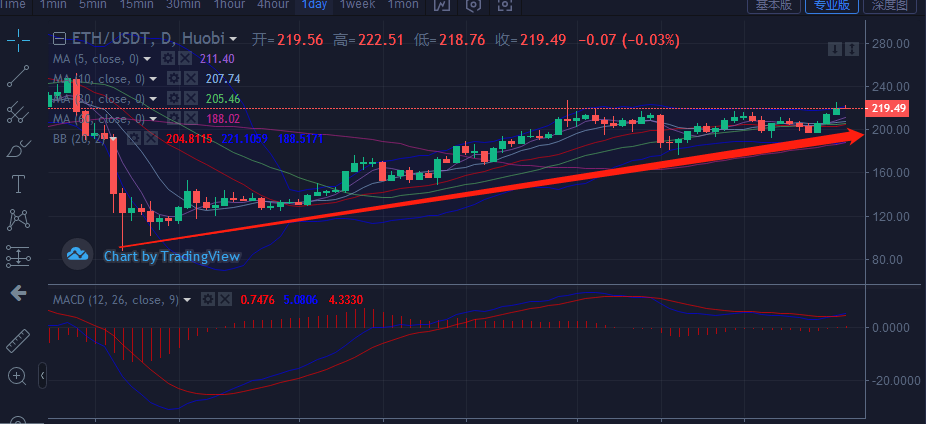Open MA (30, close, 0) dropdown arrow
Image resolution: width=926 pixels, height=424 pixels.
[153, 99]
